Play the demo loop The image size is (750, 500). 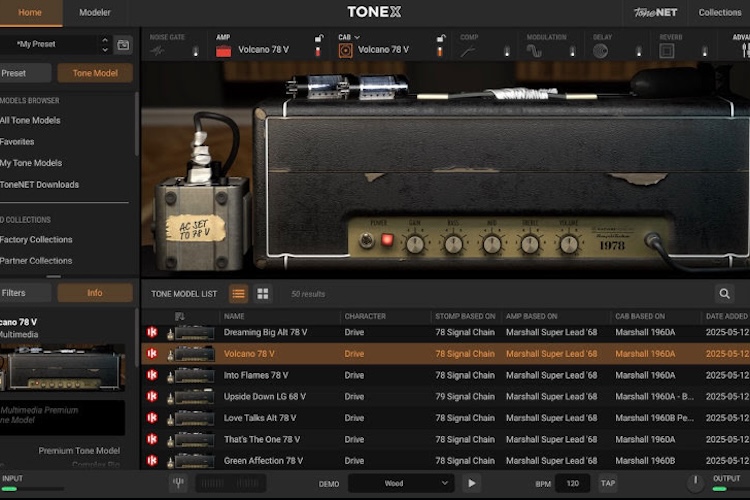pos(471,483)
